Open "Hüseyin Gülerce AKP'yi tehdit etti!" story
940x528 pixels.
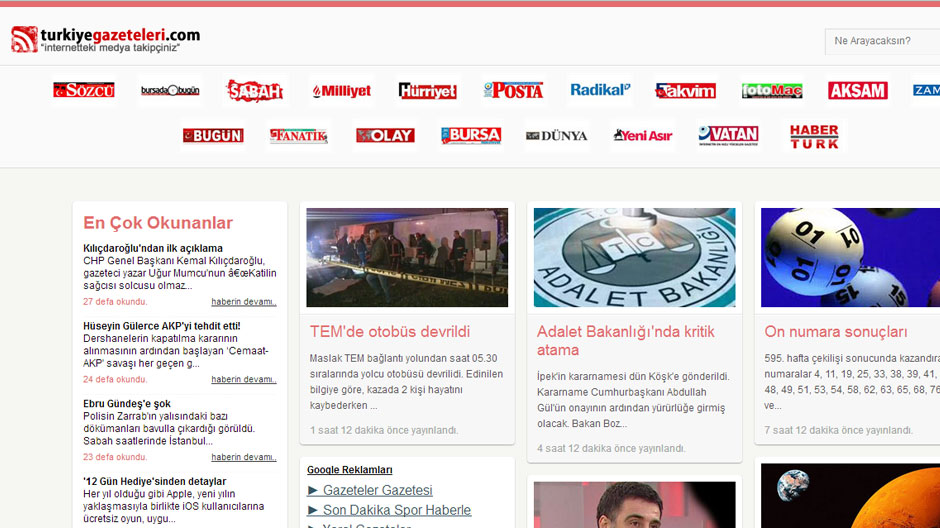coord(162,326)
